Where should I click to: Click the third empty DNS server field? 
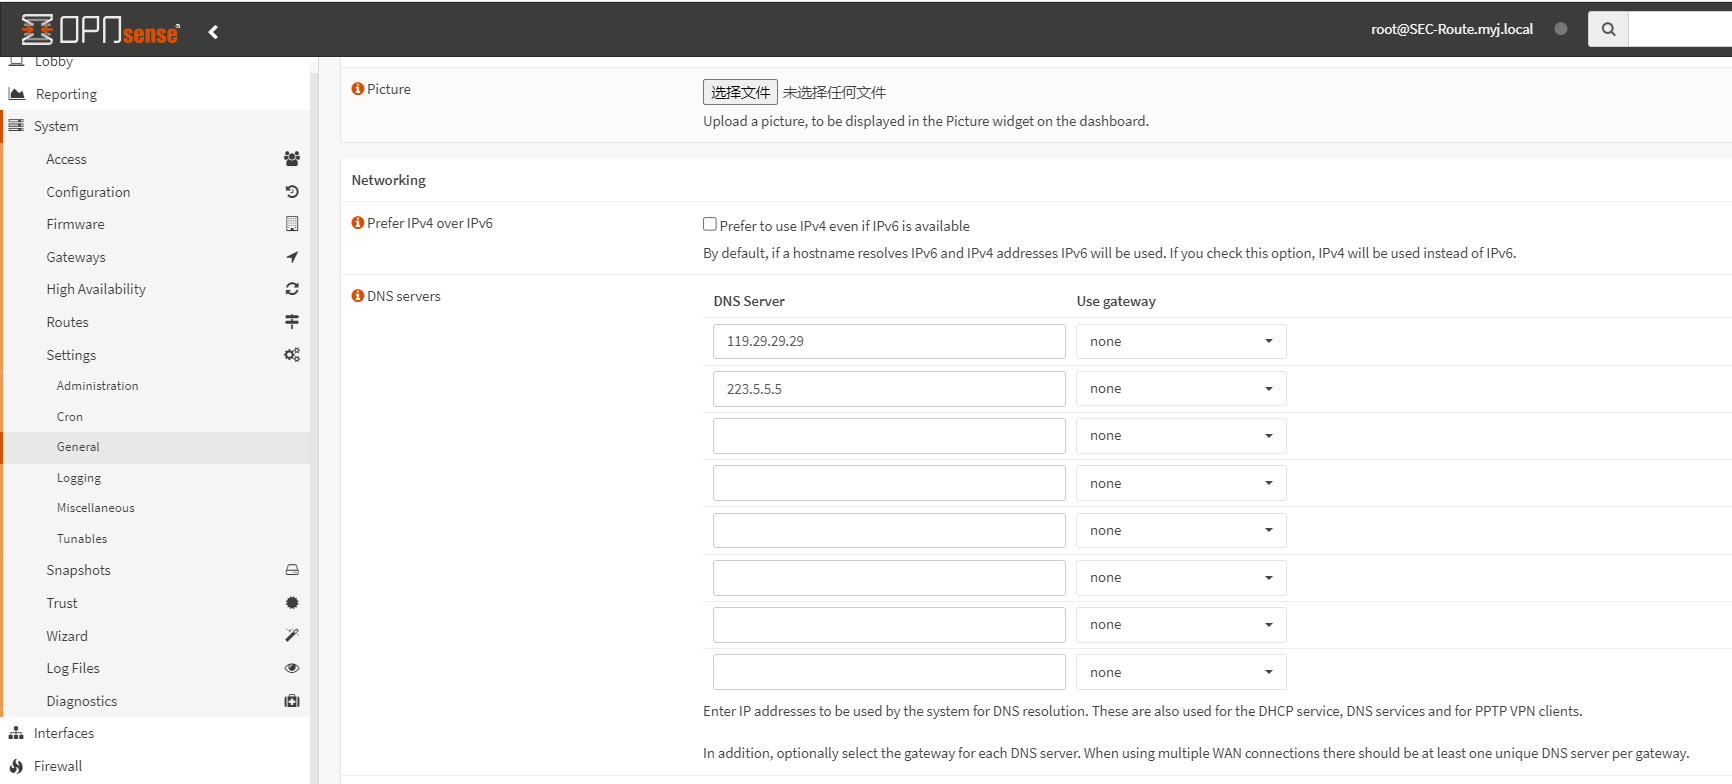click(x=889, y=435)
